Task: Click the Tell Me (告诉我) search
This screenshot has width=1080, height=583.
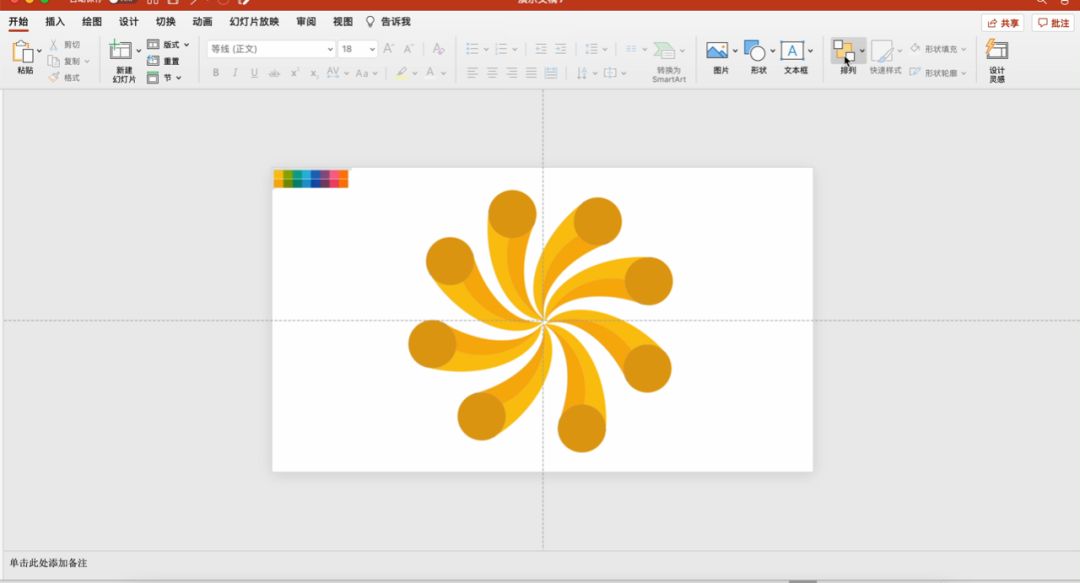Action: (x=388, y=21)
